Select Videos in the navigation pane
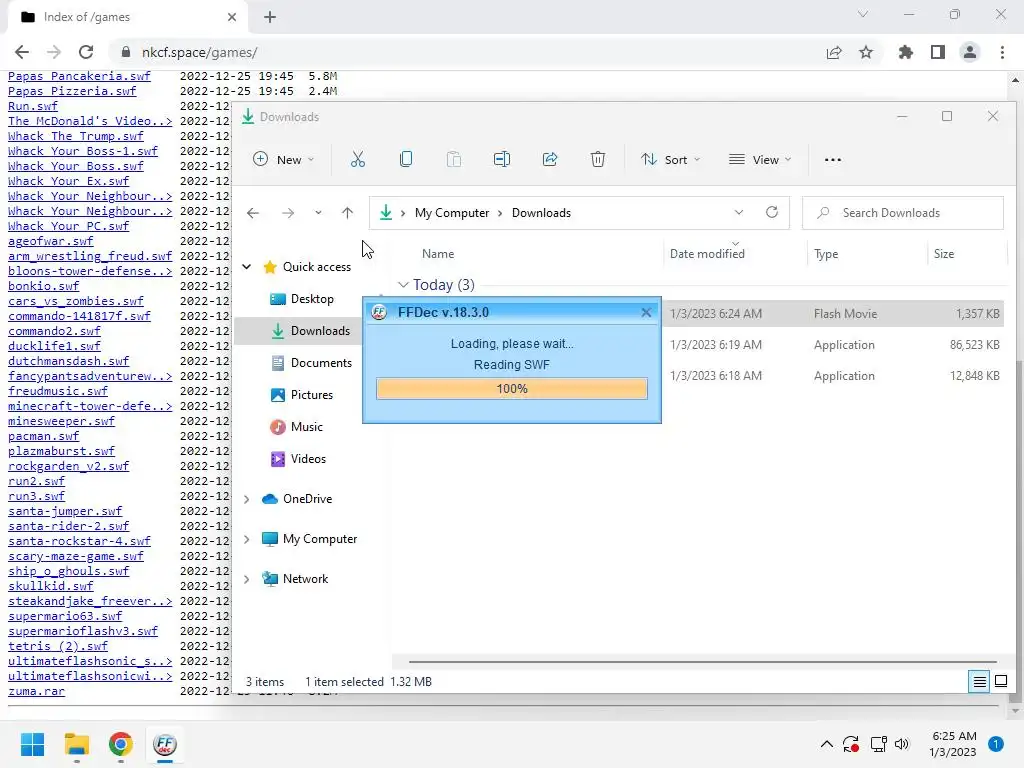Screen dimensions: 1024x768 point(298,459)
